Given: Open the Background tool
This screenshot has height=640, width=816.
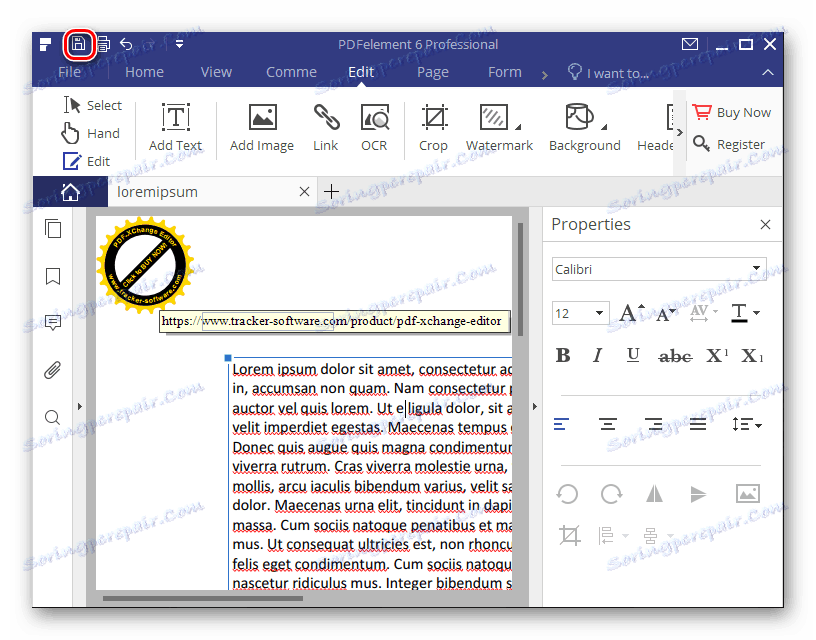Looking at the screenshot, I should click(584, 127).
